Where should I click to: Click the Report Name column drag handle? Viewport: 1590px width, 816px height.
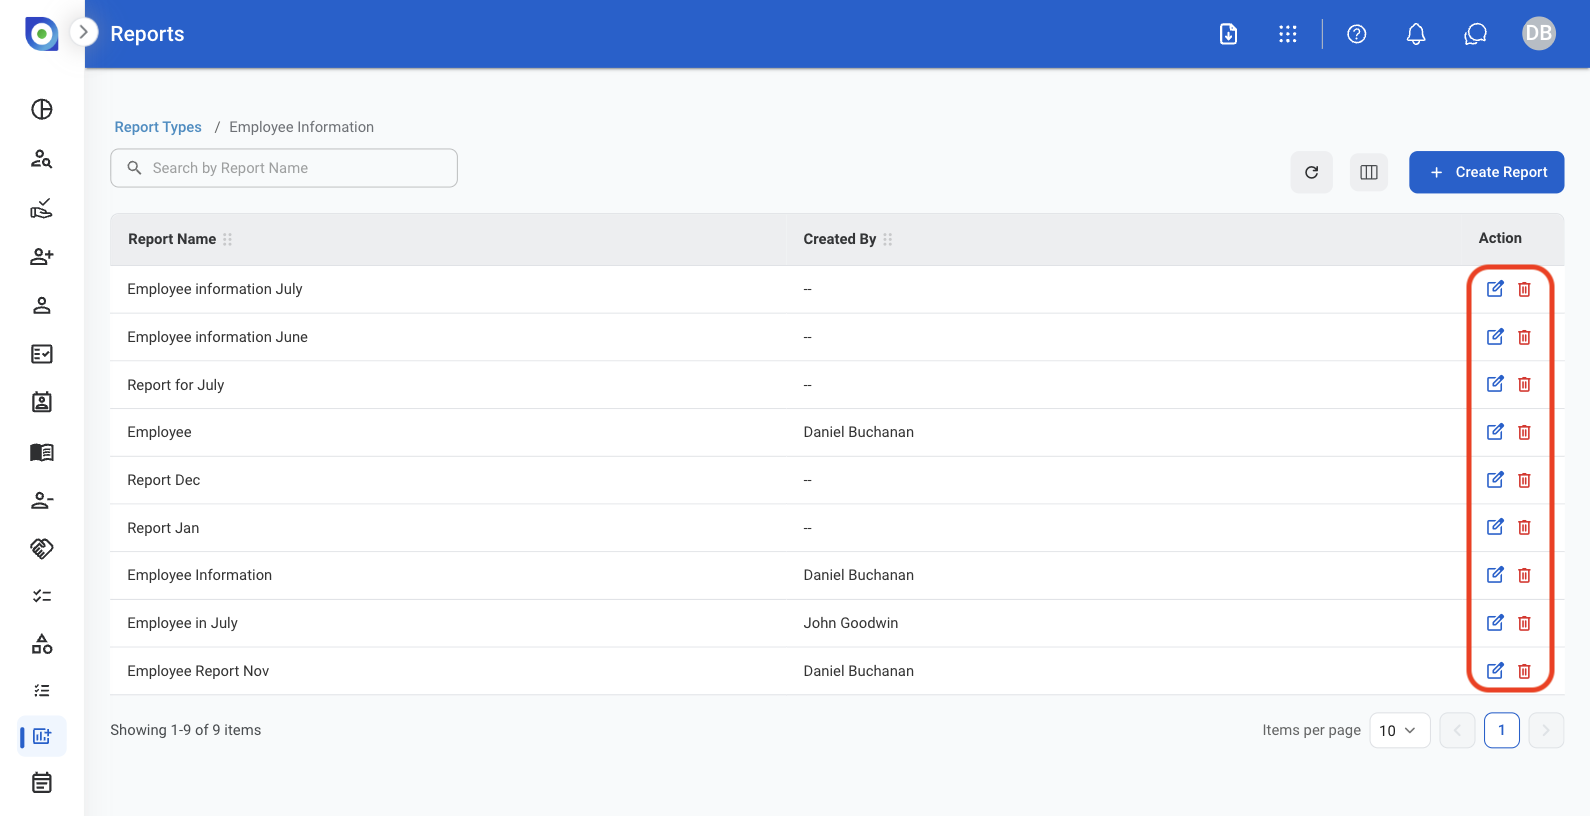228,239
